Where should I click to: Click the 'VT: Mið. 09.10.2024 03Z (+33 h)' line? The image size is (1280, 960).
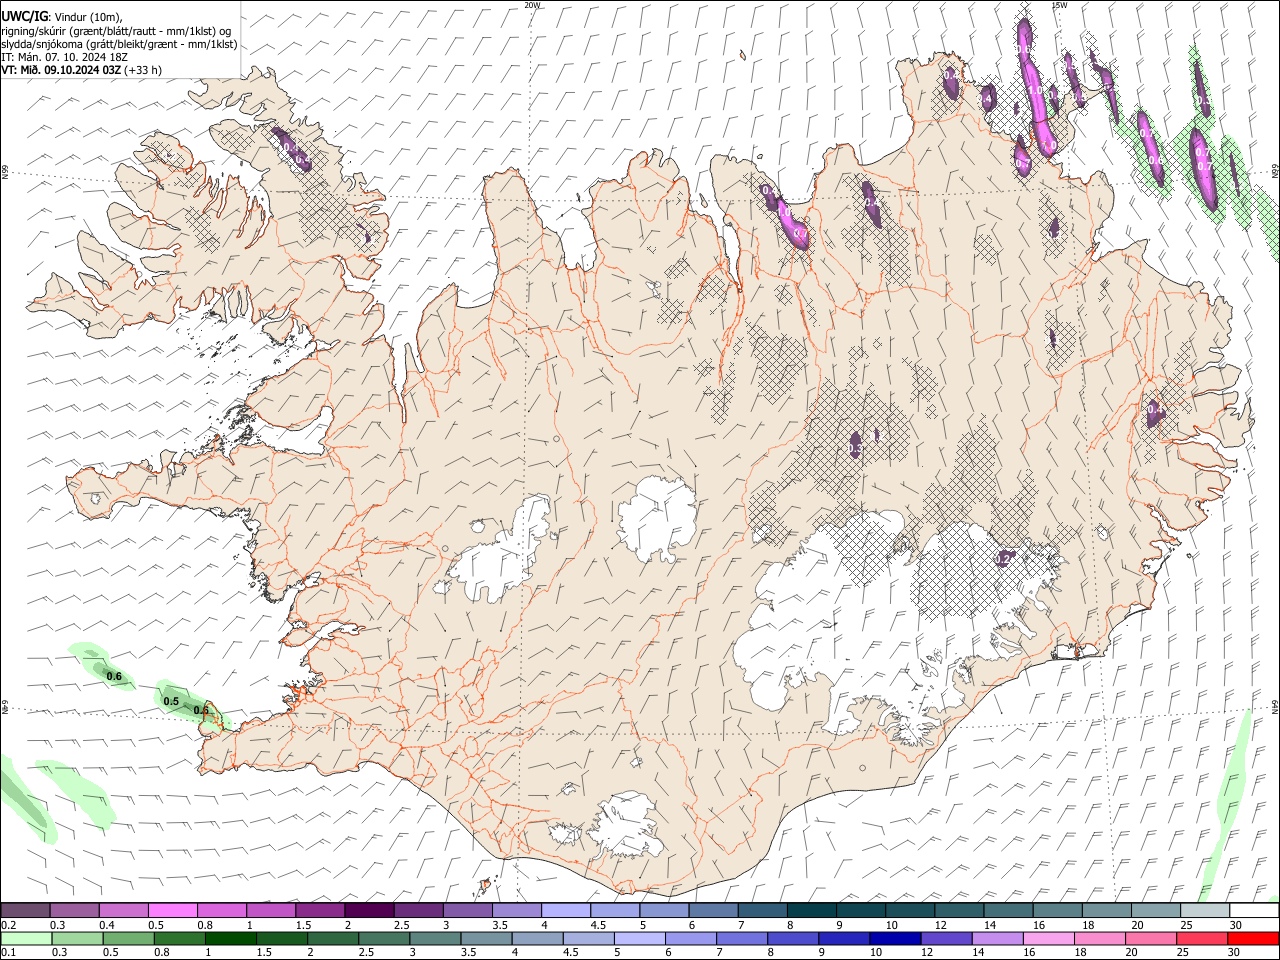pyautogui.click(x=81, y=70)
